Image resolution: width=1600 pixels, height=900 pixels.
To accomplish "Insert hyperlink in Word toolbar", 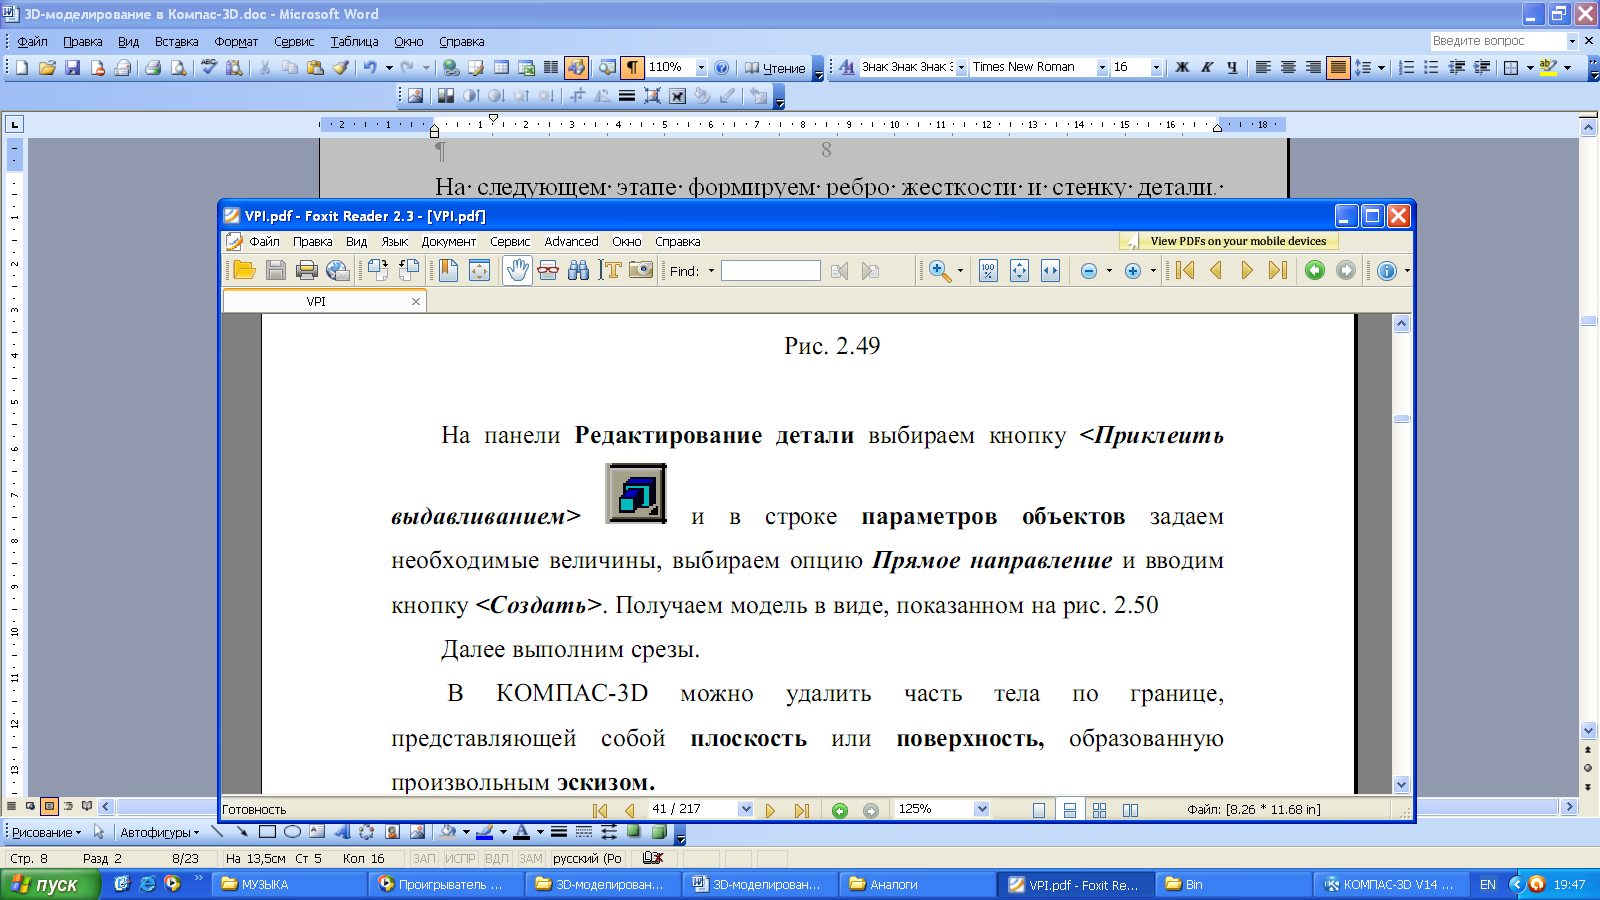I will 451,67.
